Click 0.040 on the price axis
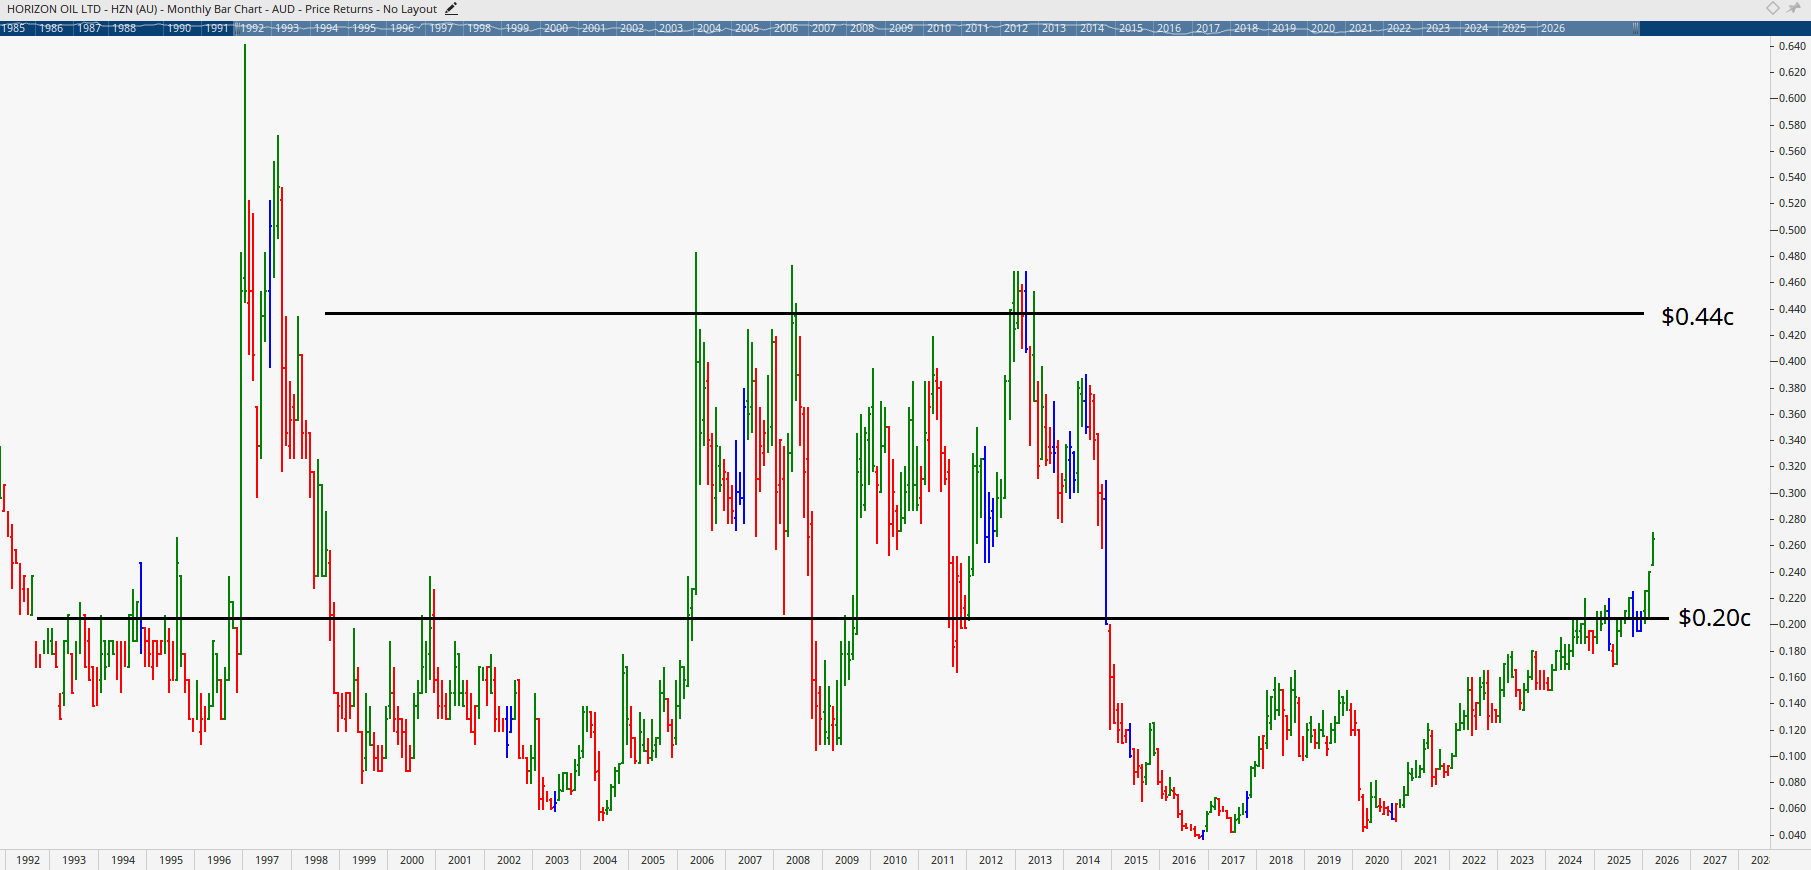 click(1793, 835)
